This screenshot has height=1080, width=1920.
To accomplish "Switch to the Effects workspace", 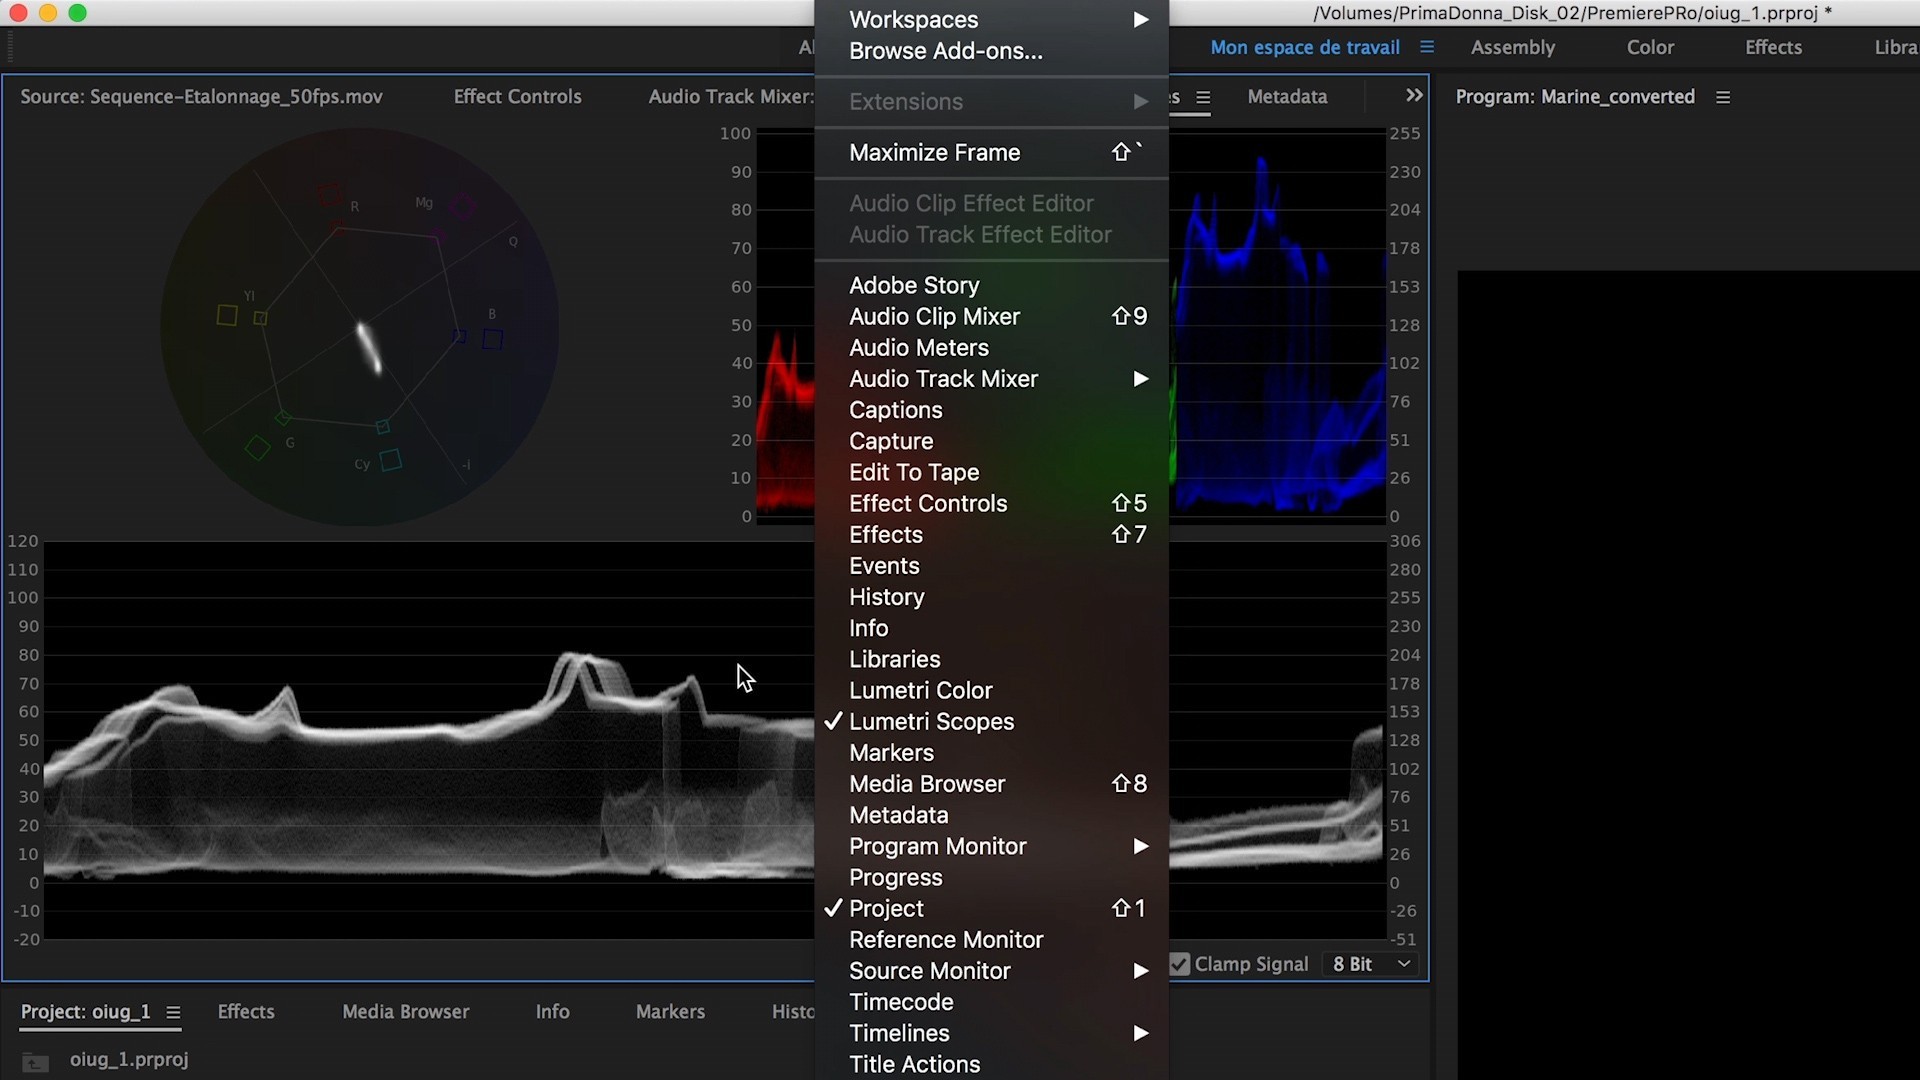I will tap(1773, 47).
